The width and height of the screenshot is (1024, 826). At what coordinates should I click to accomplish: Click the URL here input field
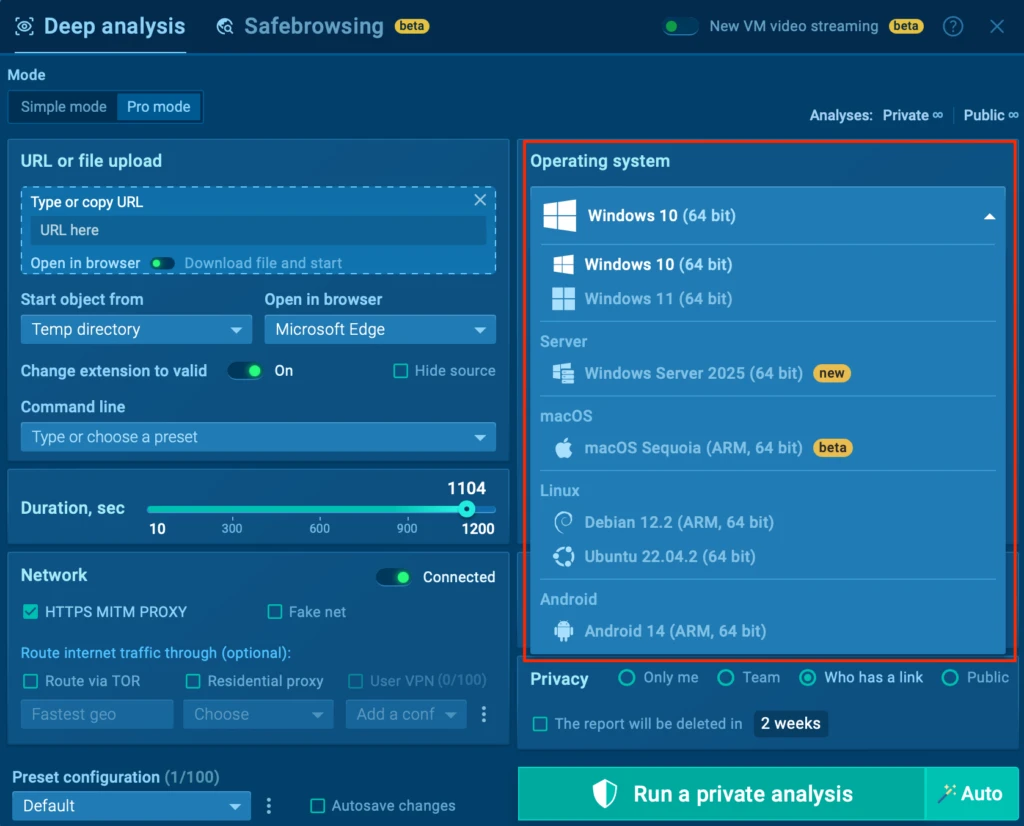(258, 230)
